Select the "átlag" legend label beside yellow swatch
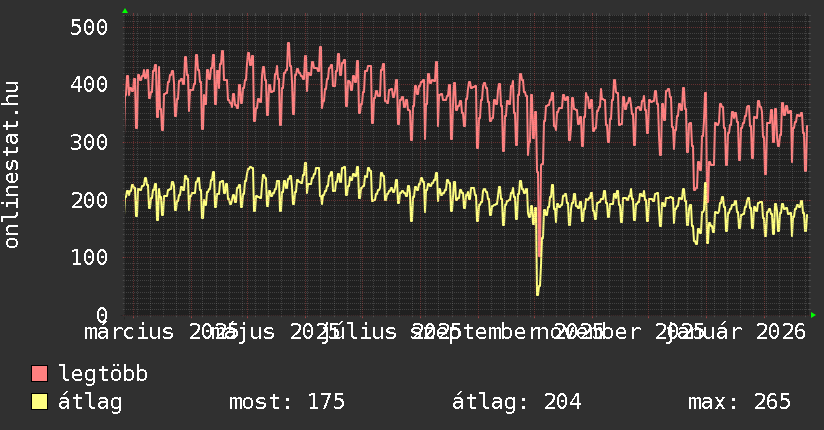824x430 pixels. [91, 402]
